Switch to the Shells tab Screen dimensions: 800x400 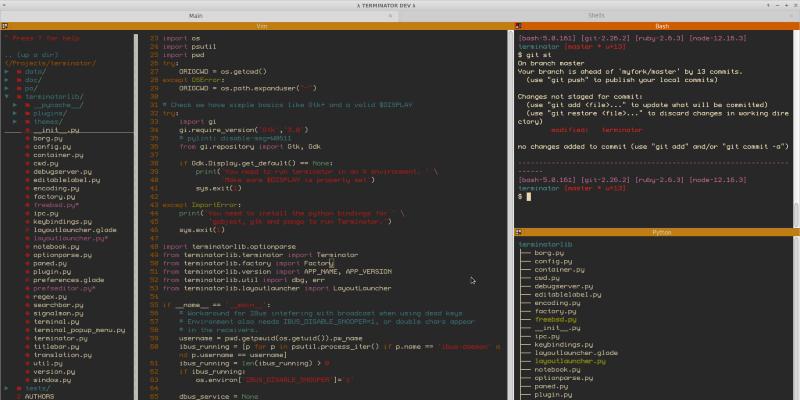point(596,15)
